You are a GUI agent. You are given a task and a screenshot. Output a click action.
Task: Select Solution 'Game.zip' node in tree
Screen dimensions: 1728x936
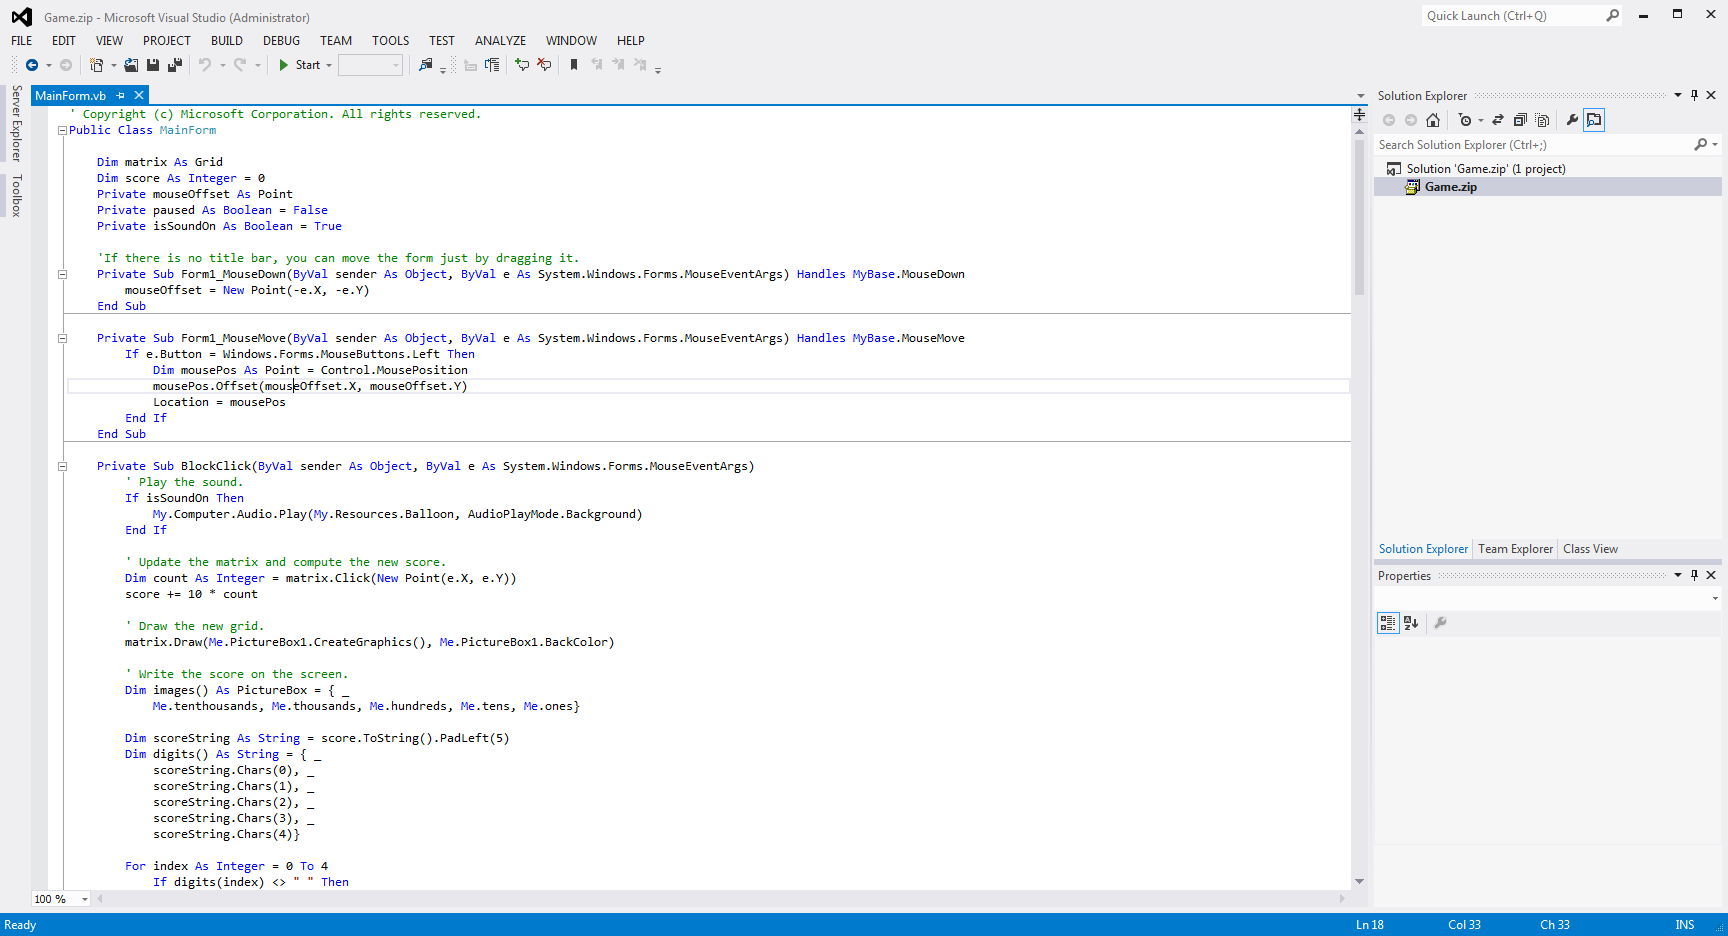(1485, 169)
